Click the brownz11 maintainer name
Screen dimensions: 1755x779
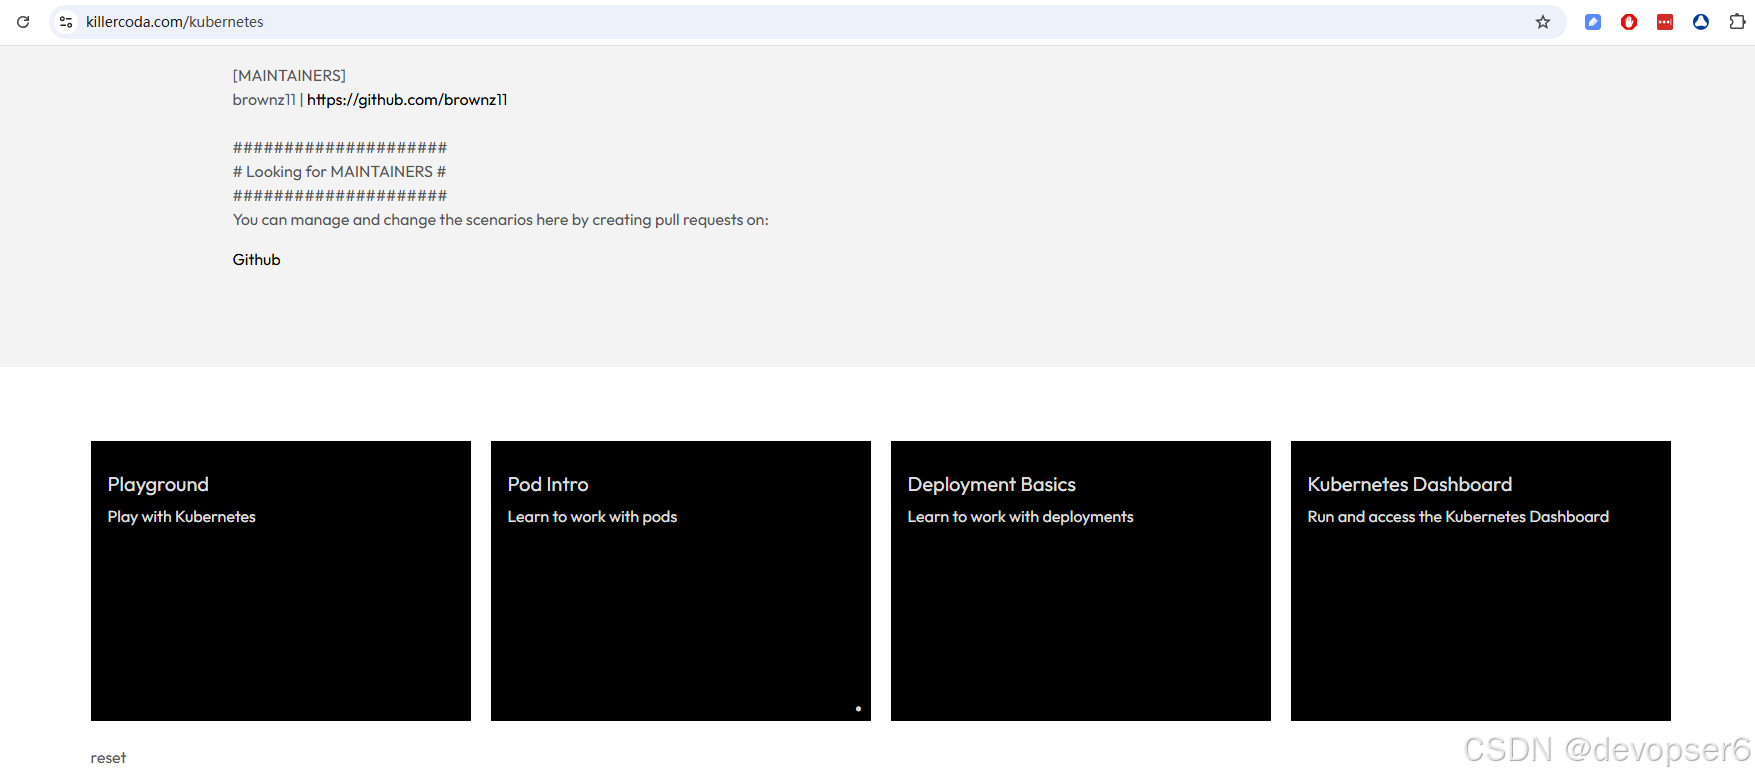tap(264, 100)
